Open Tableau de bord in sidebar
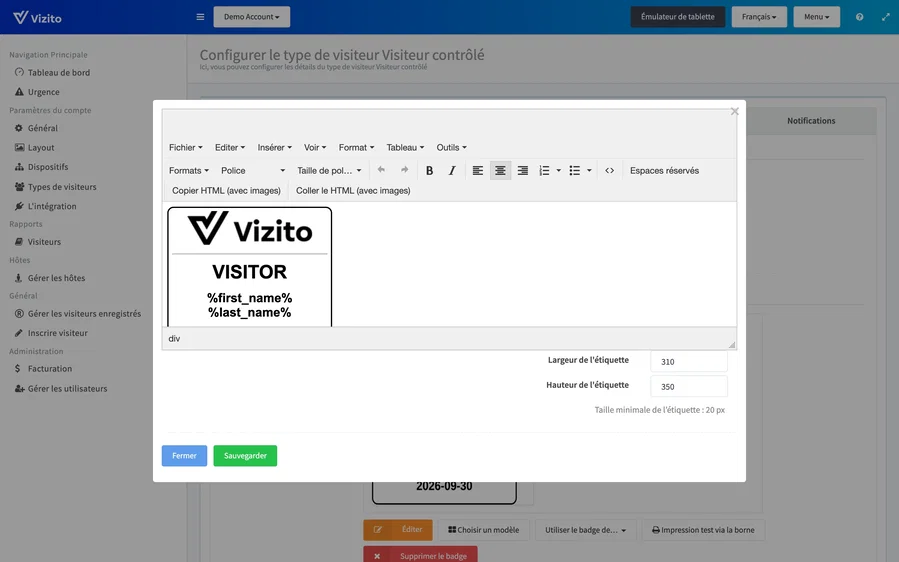The height and width of the screenshot is (562, 899). coord(52,72)
